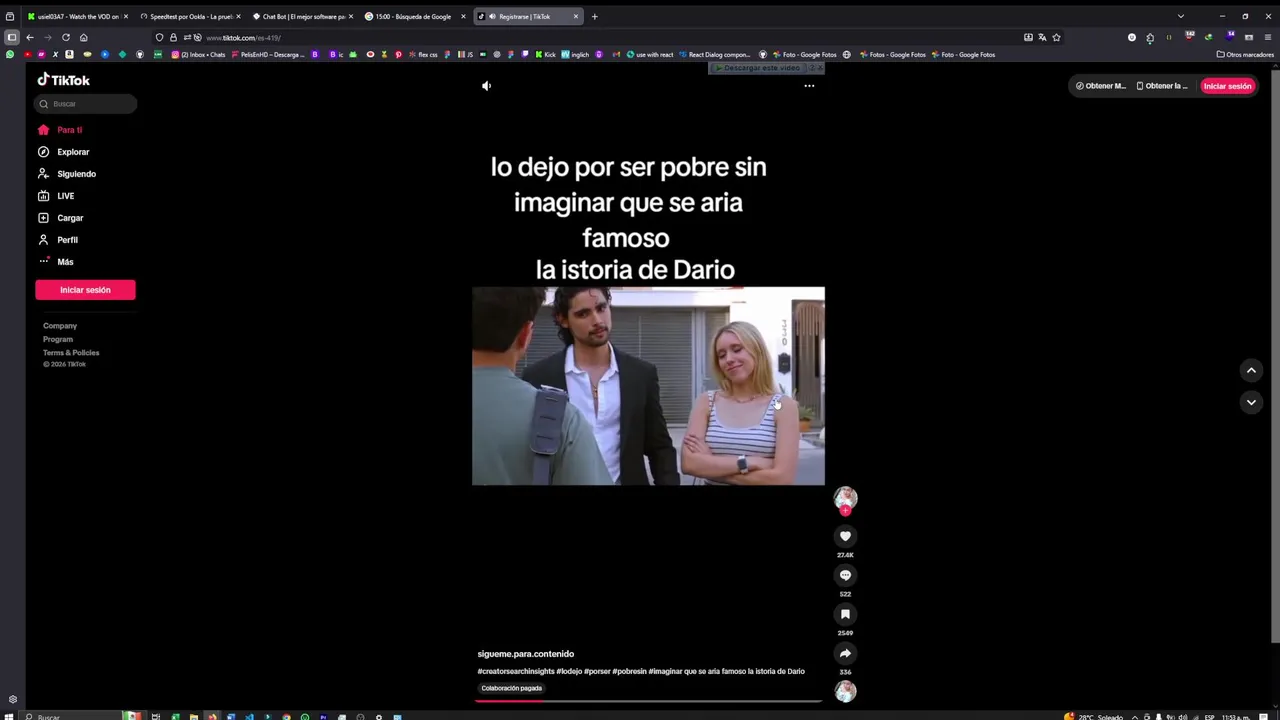Open the taskbar clock showing 11:53 a.m.

(x=1235, y=716)
